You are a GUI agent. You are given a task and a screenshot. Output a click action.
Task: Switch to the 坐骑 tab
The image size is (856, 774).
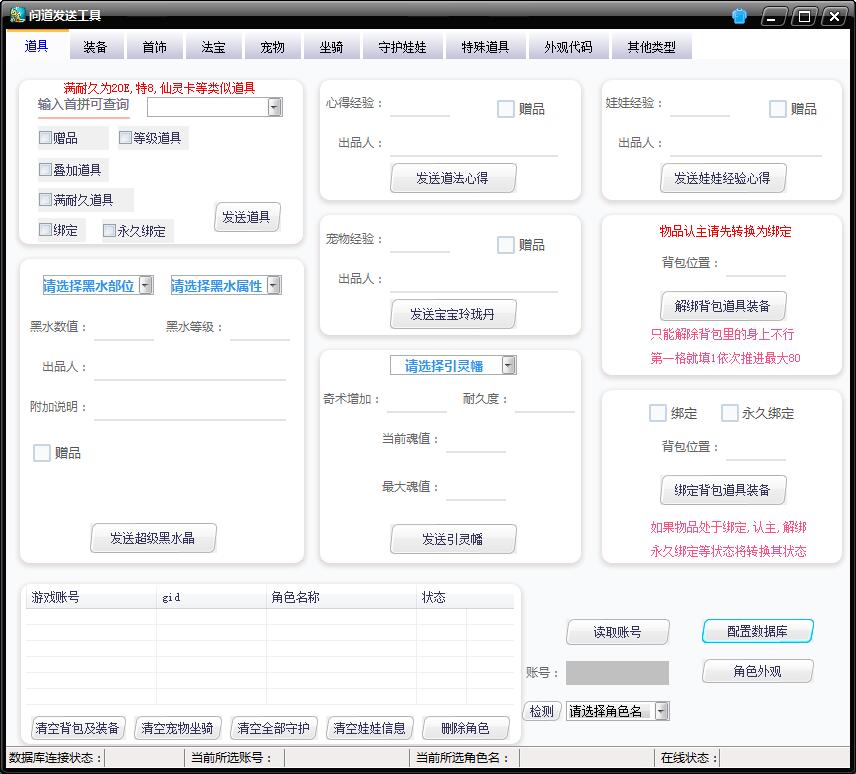tap(331, 47)
